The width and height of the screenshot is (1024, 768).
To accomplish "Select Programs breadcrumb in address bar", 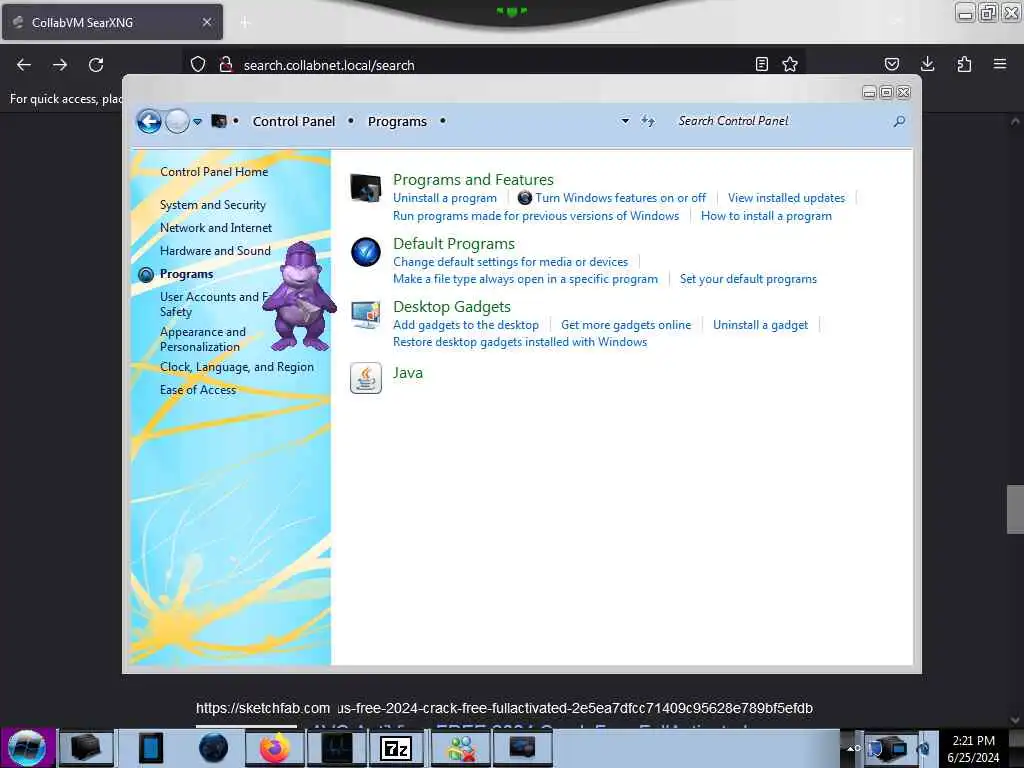I will pyautogui.click(x=397, y=121).
